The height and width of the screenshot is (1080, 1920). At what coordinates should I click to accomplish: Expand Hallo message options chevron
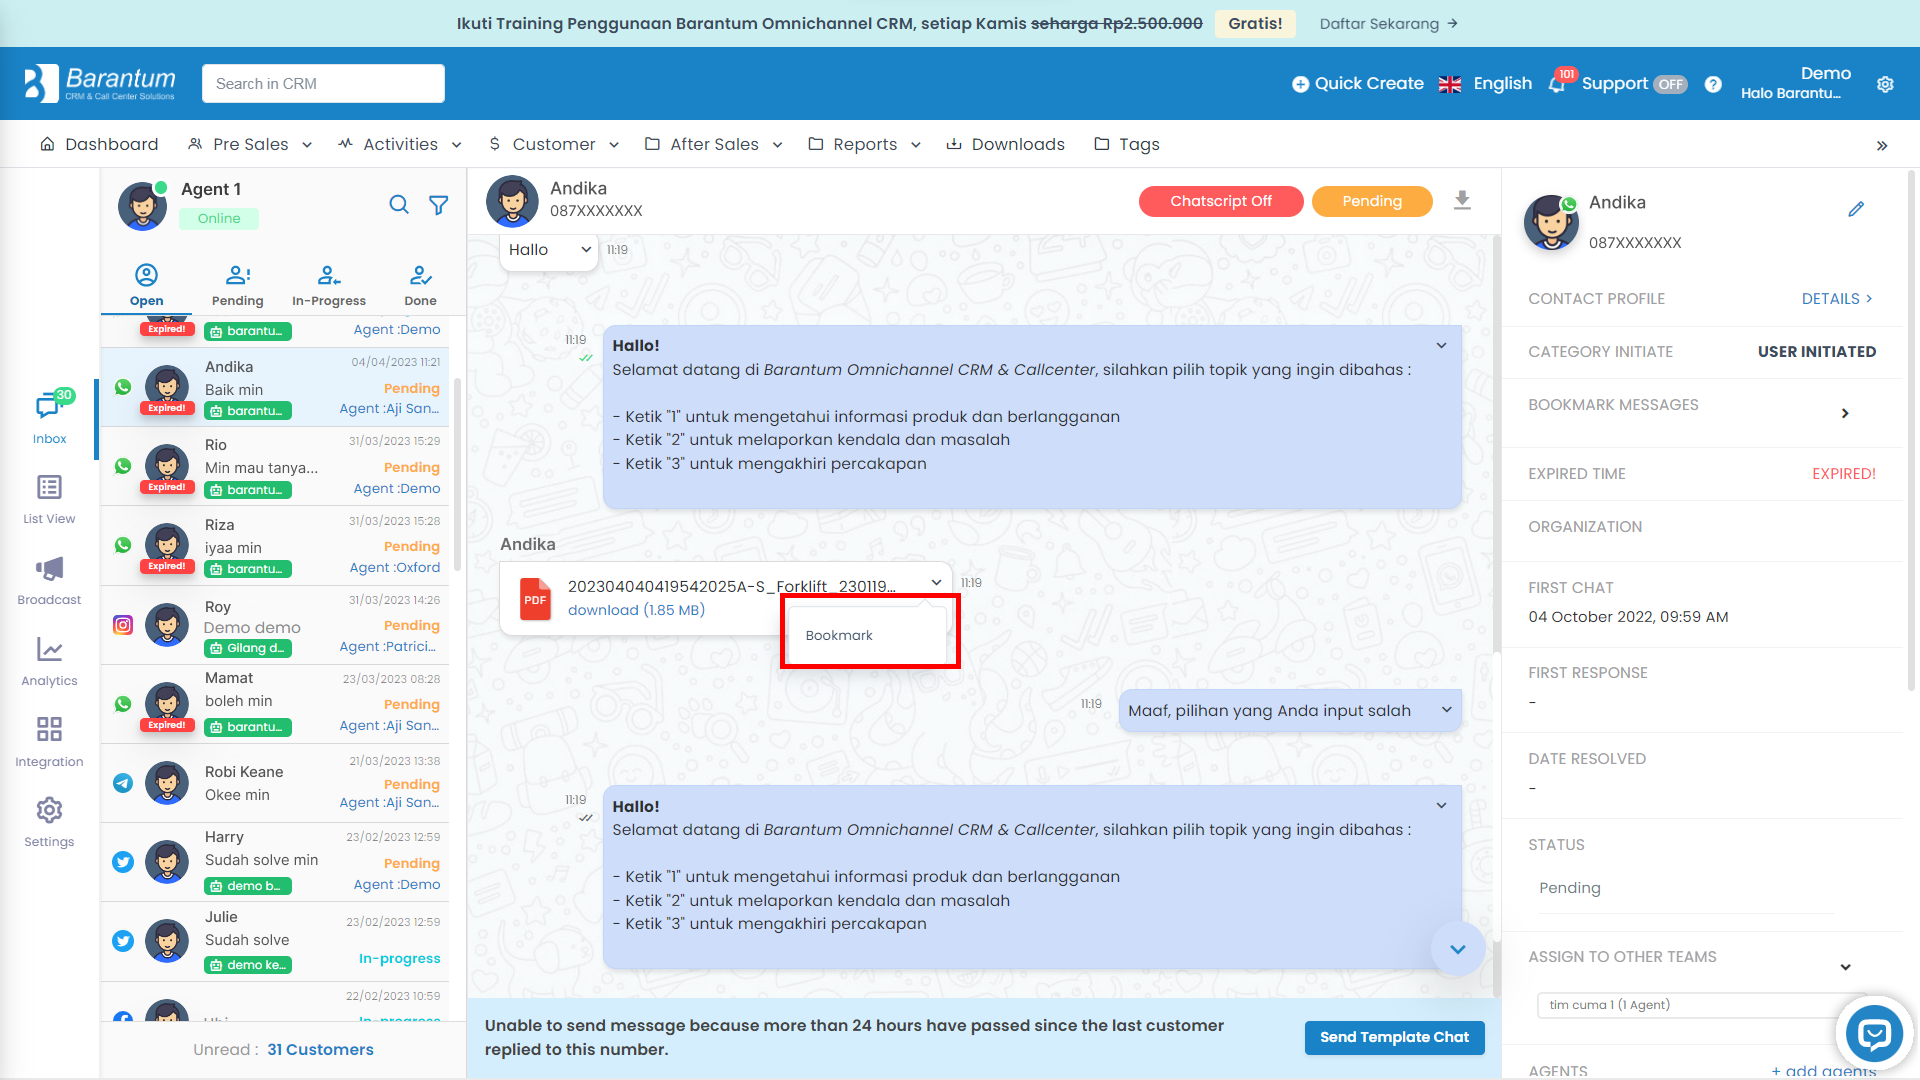[586, 250]
